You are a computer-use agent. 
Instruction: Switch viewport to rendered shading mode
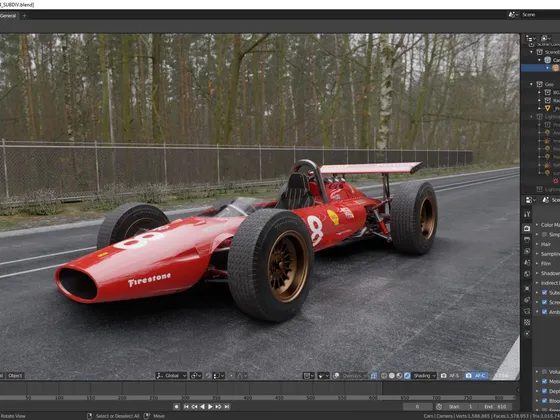point(407,376)
